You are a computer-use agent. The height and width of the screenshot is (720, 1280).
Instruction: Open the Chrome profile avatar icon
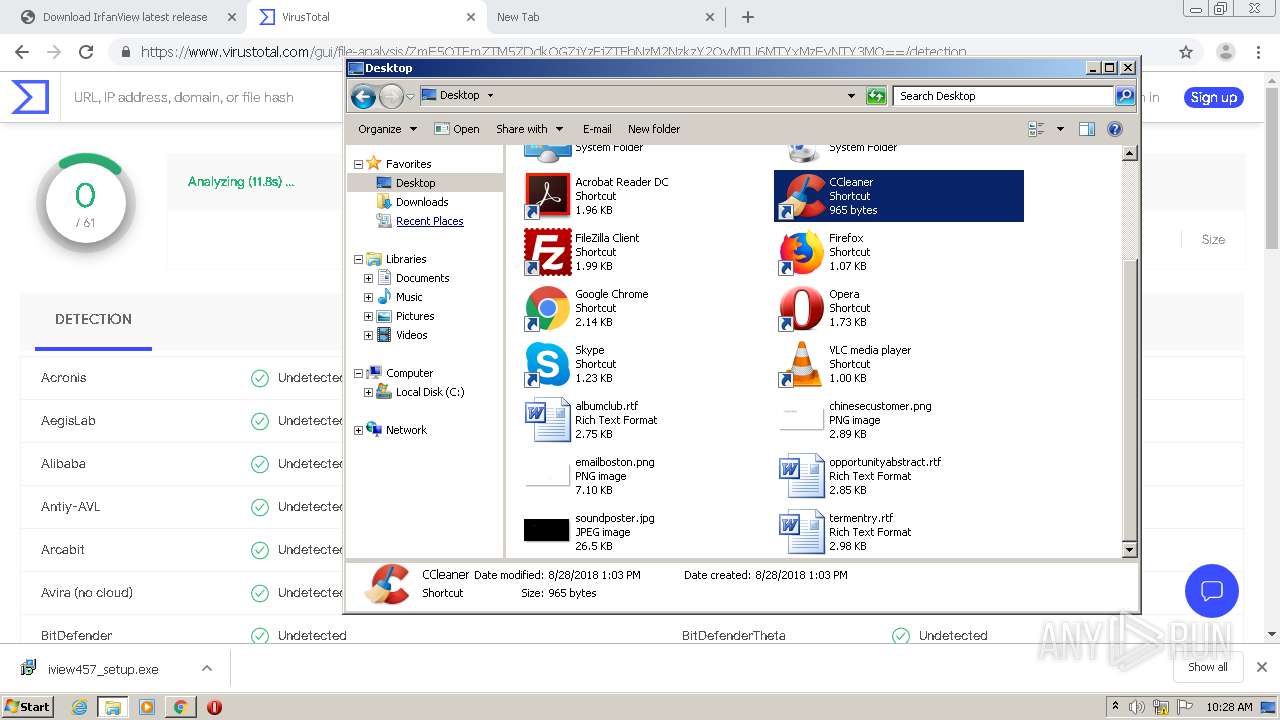1225,52
